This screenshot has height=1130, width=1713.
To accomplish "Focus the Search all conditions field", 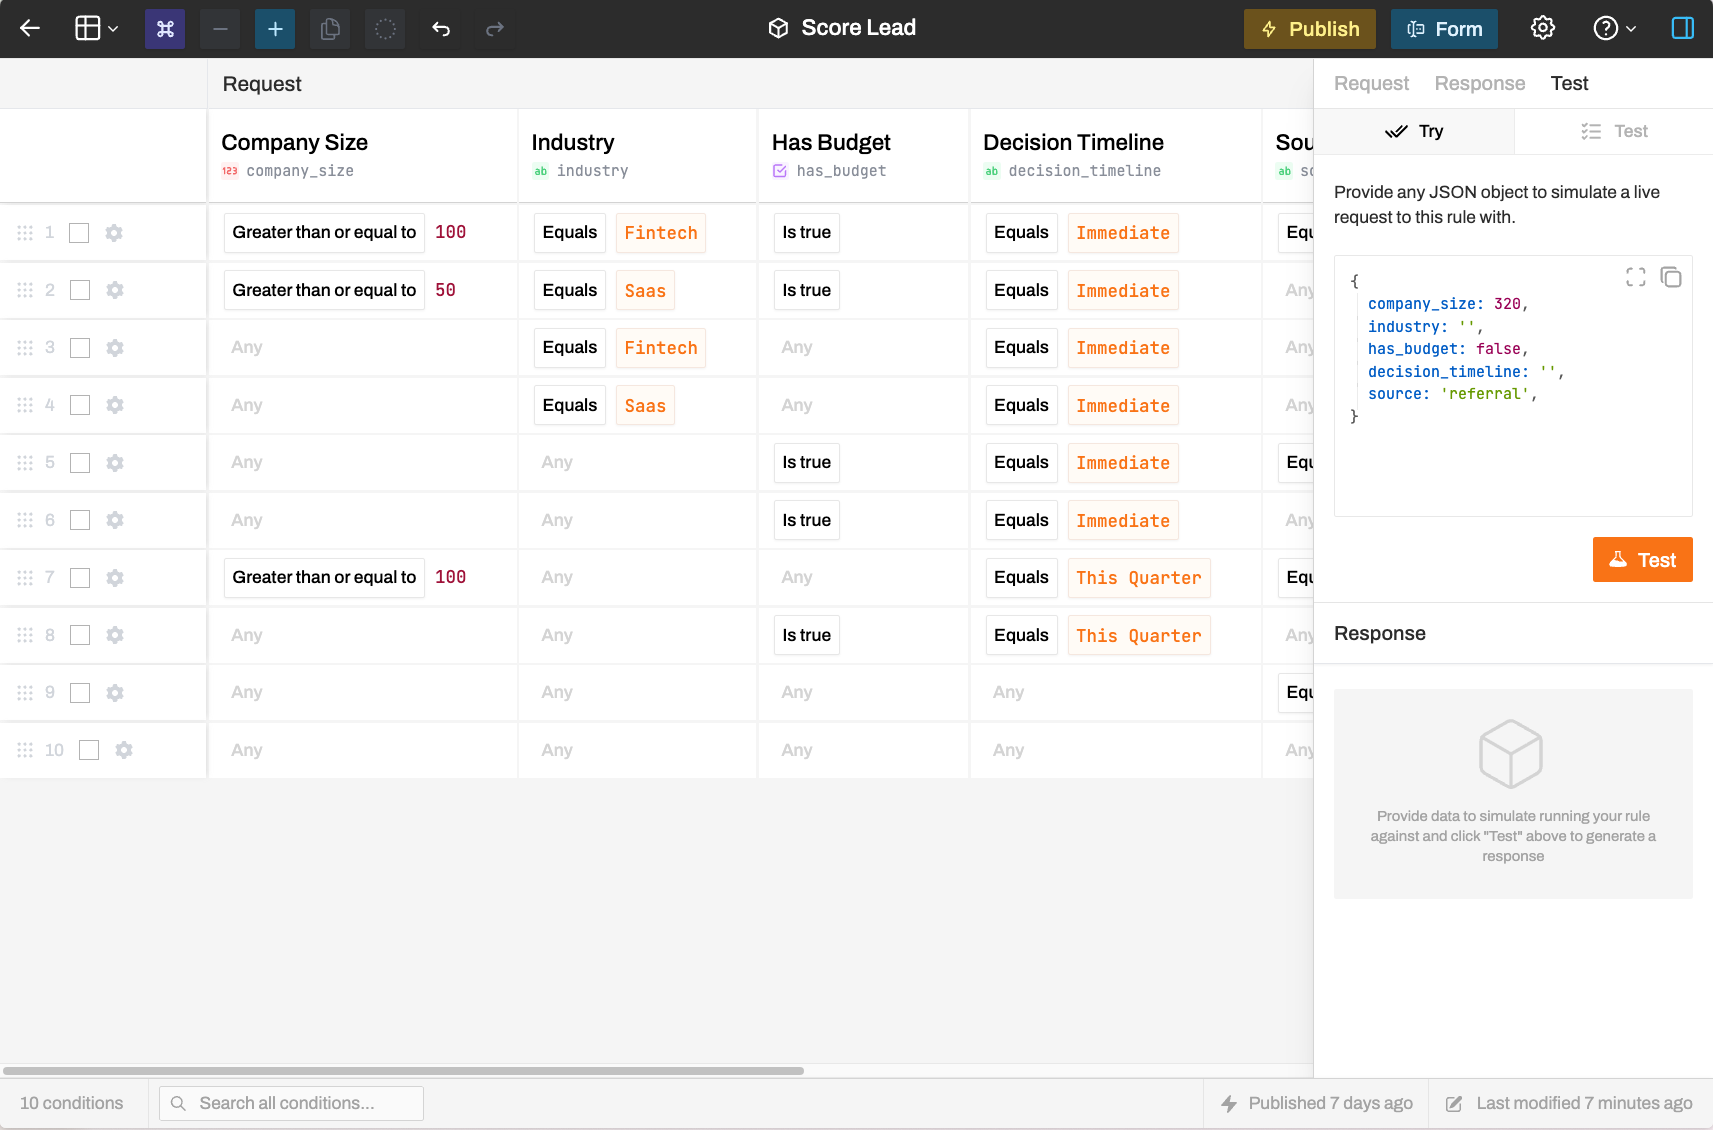I will (x=291, y=1103).
